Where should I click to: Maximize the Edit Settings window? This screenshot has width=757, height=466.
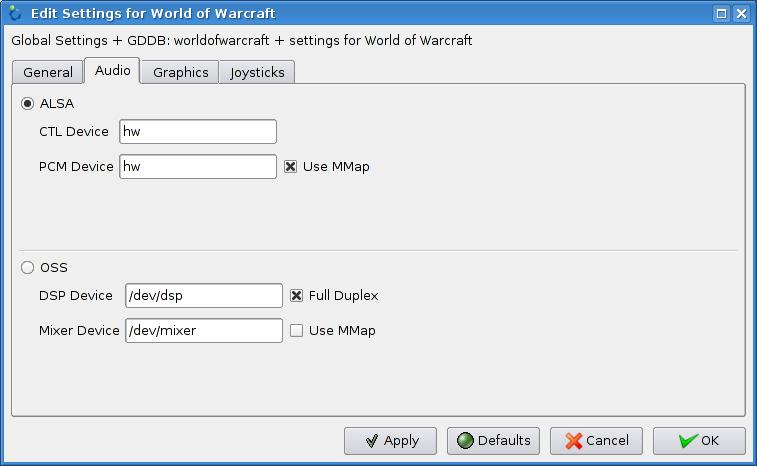(722, 13)
